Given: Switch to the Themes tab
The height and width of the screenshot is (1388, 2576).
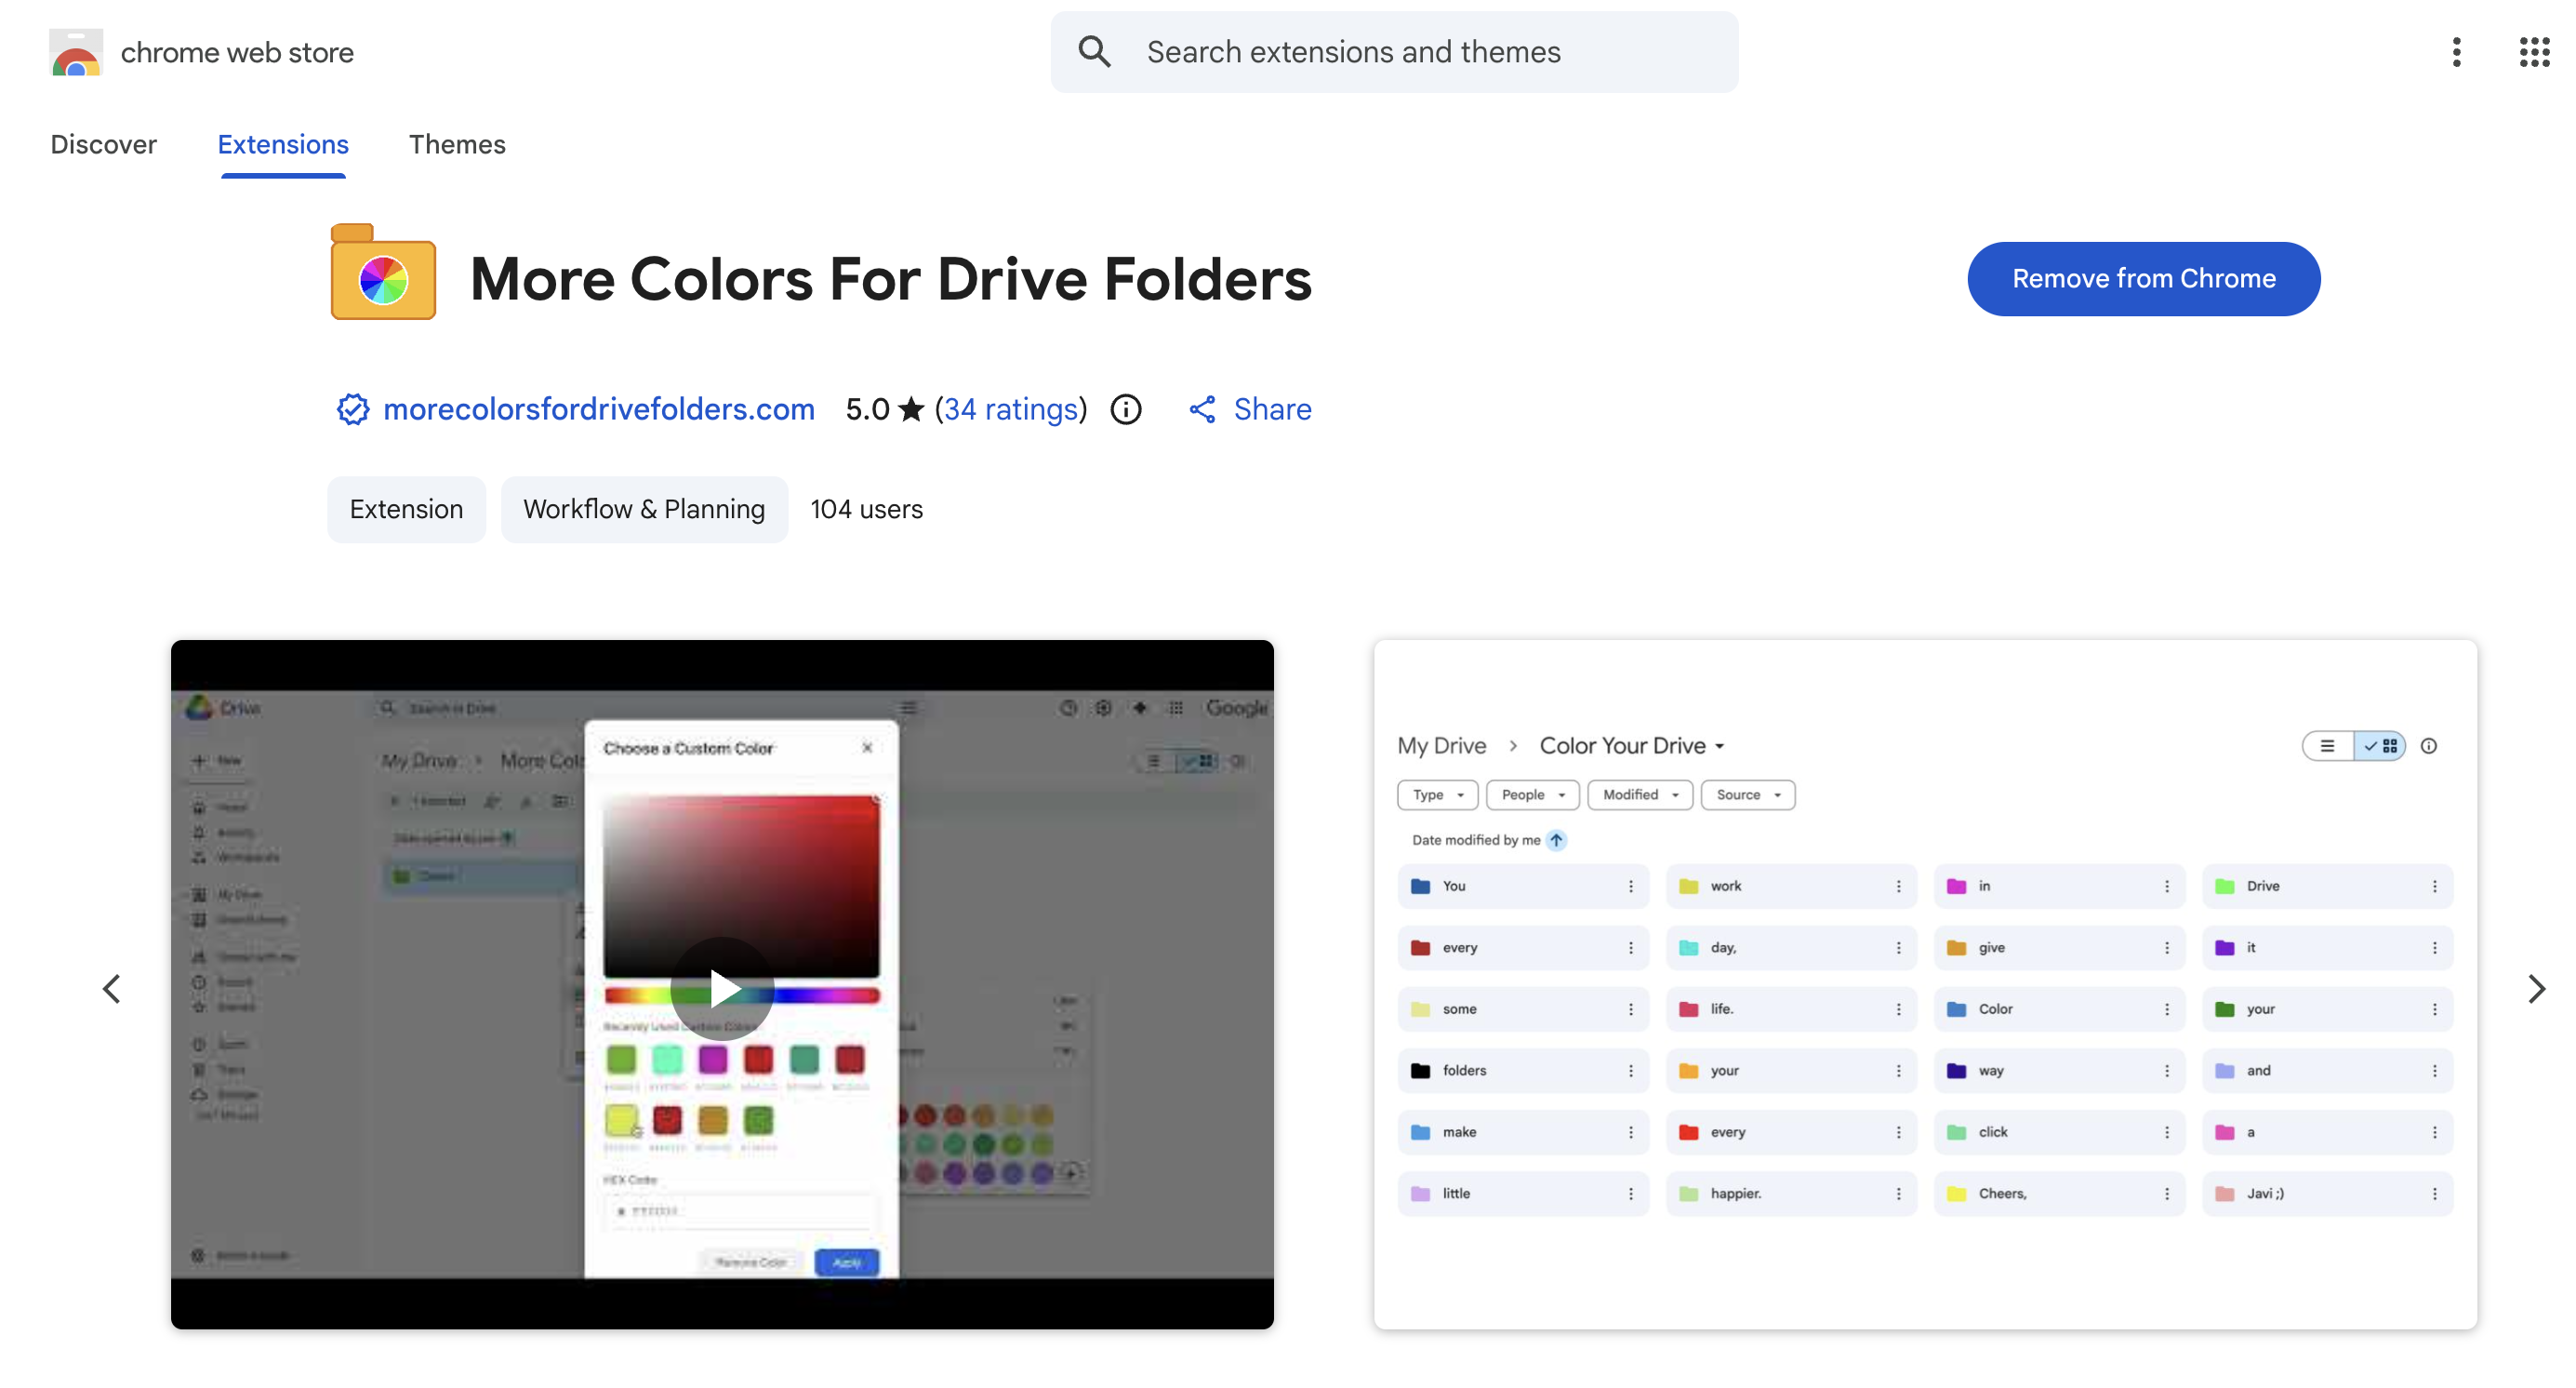Looking at the screenshot, I should click(457, 145).
